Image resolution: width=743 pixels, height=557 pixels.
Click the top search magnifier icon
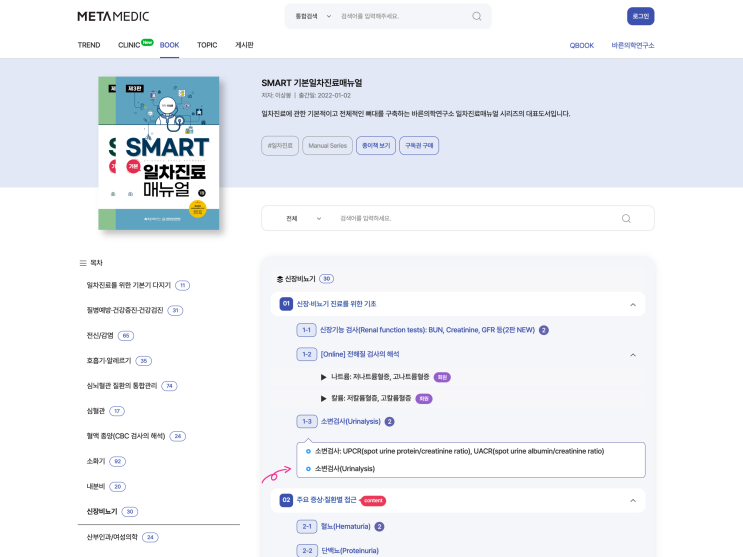pos(477,17)
